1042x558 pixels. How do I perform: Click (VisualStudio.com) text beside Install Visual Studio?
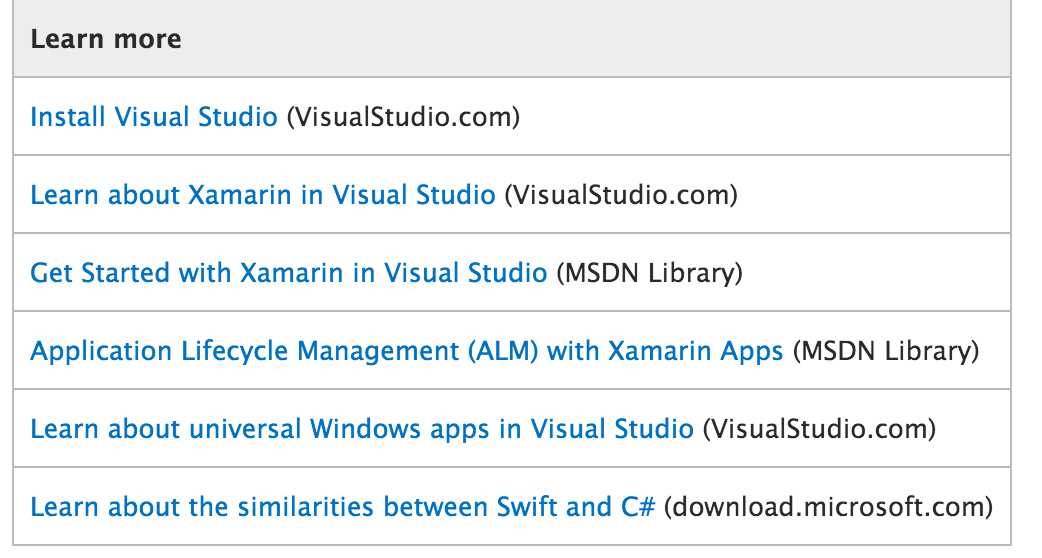point(403,118)
